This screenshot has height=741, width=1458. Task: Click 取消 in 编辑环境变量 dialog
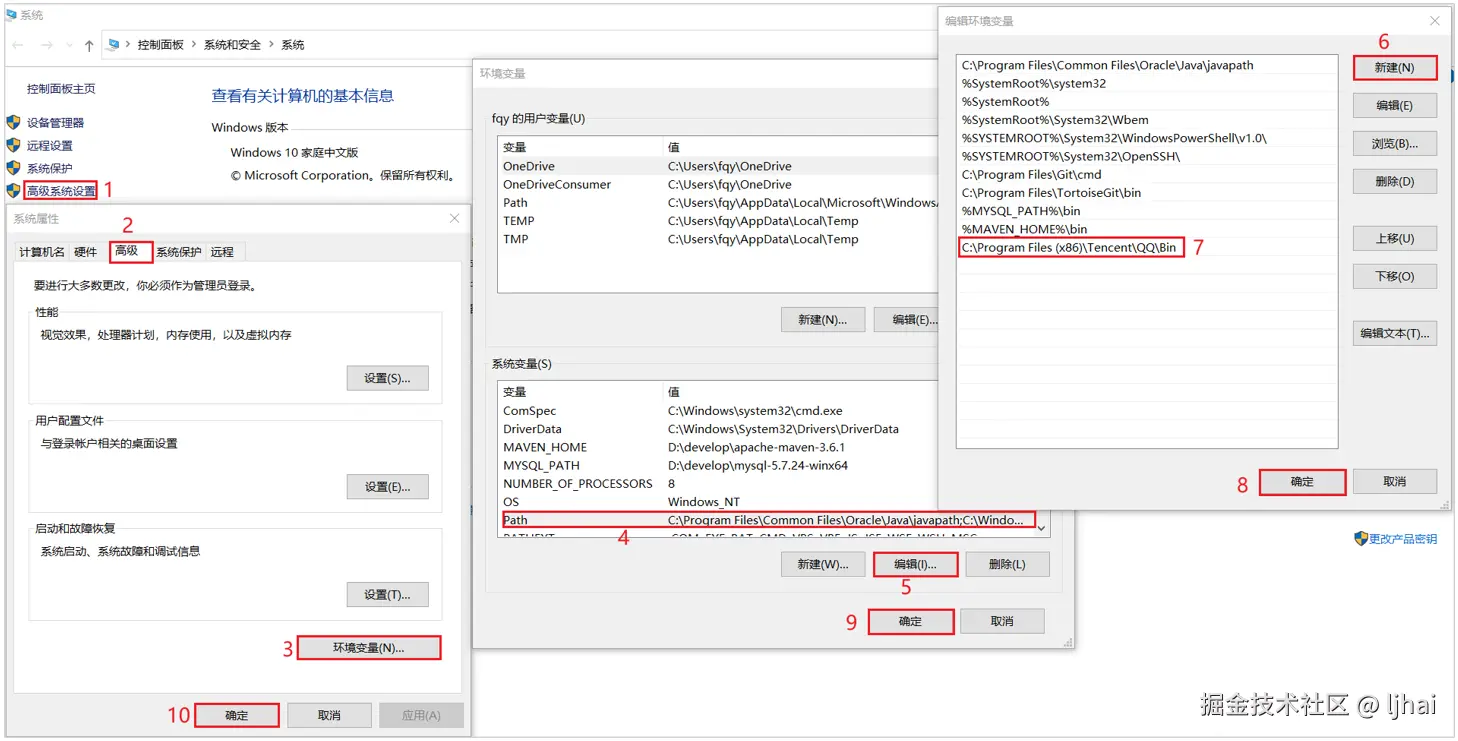[1394, 482]
